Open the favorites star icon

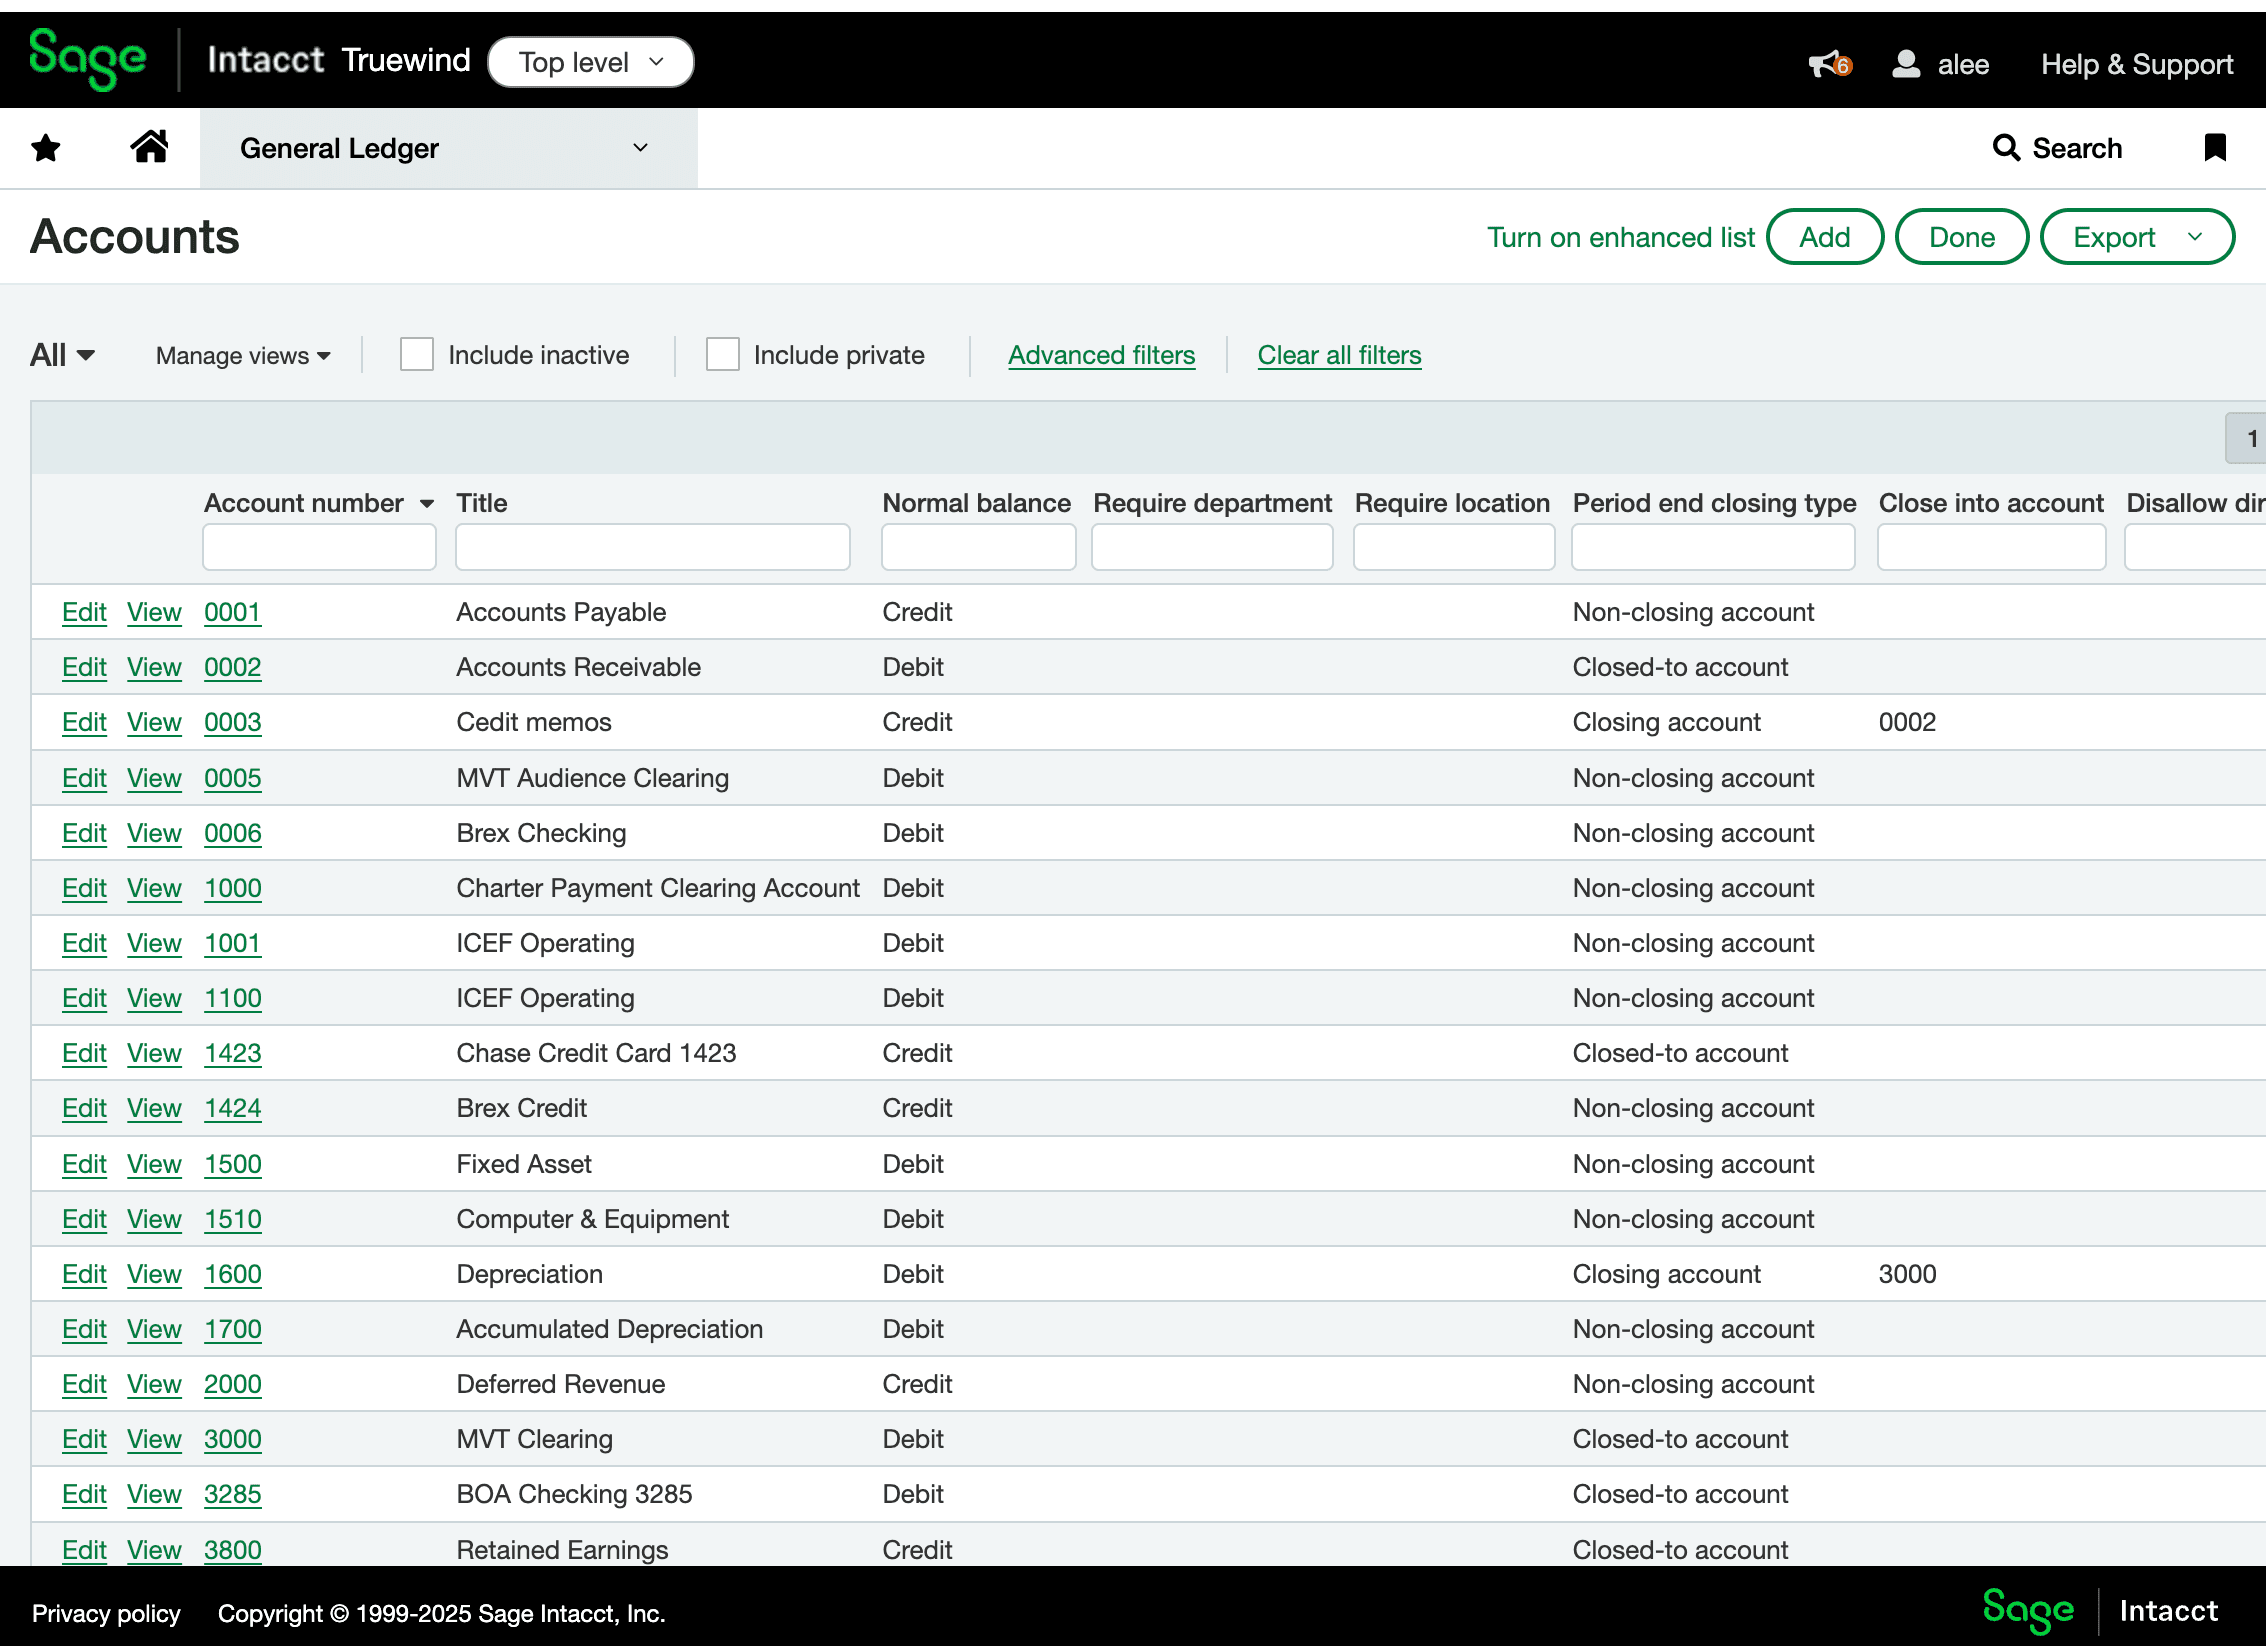point(46,148)
